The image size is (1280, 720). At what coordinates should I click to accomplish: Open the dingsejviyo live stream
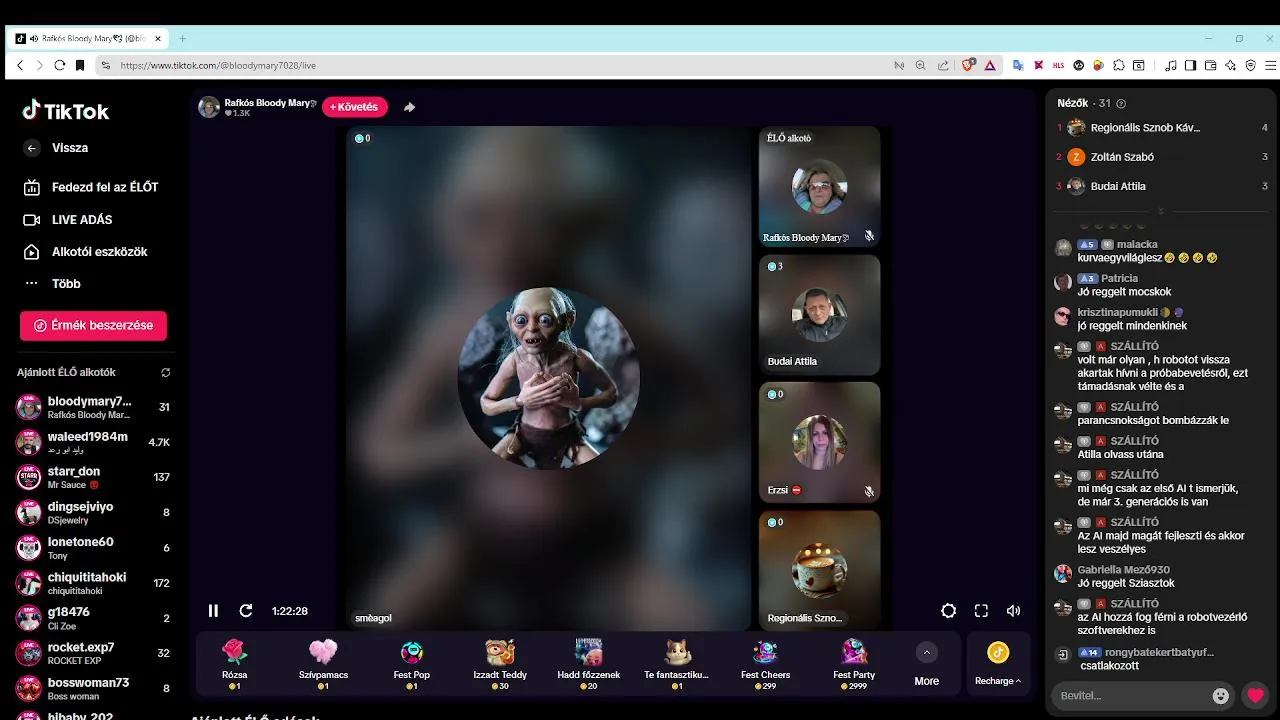(x=93, y=512)
